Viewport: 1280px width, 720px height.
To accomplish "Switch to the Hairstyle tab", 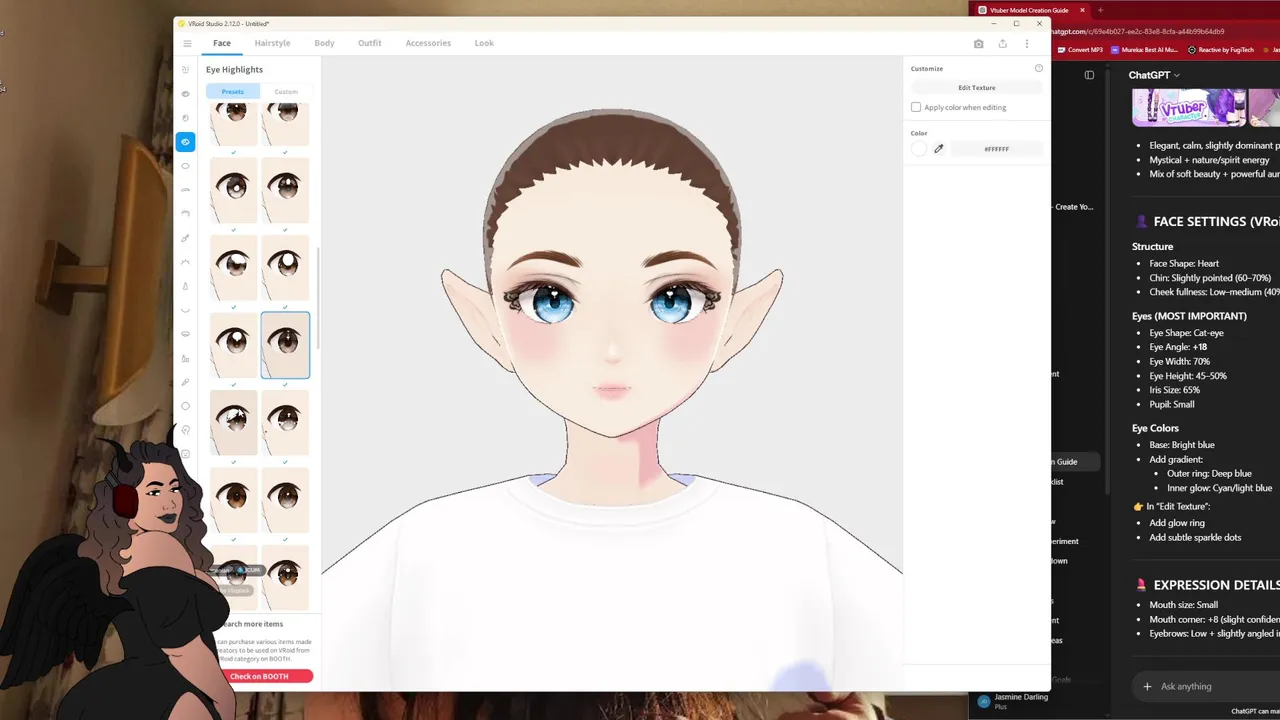I will [272, 43].
